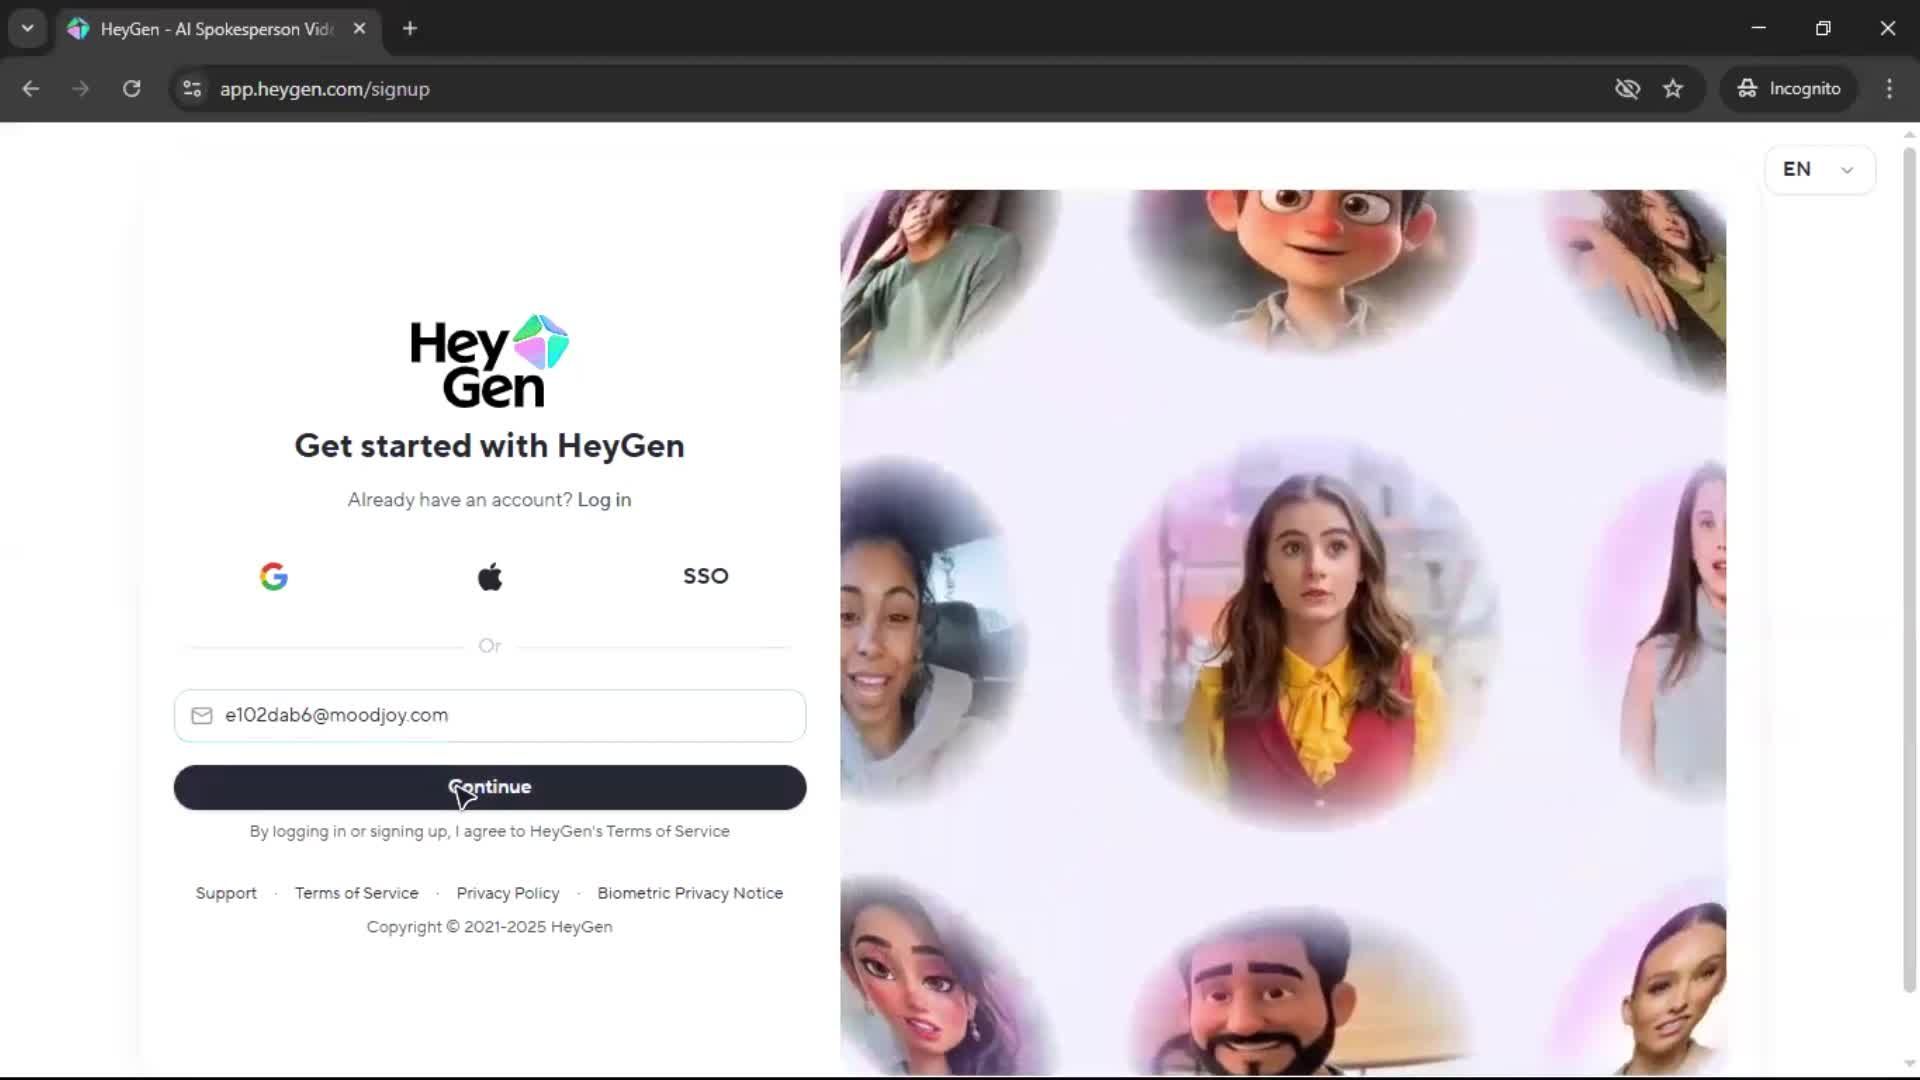Screen dimensions: 1920x1080
Task: Sign up with the Apple icon
Action: 490,576
